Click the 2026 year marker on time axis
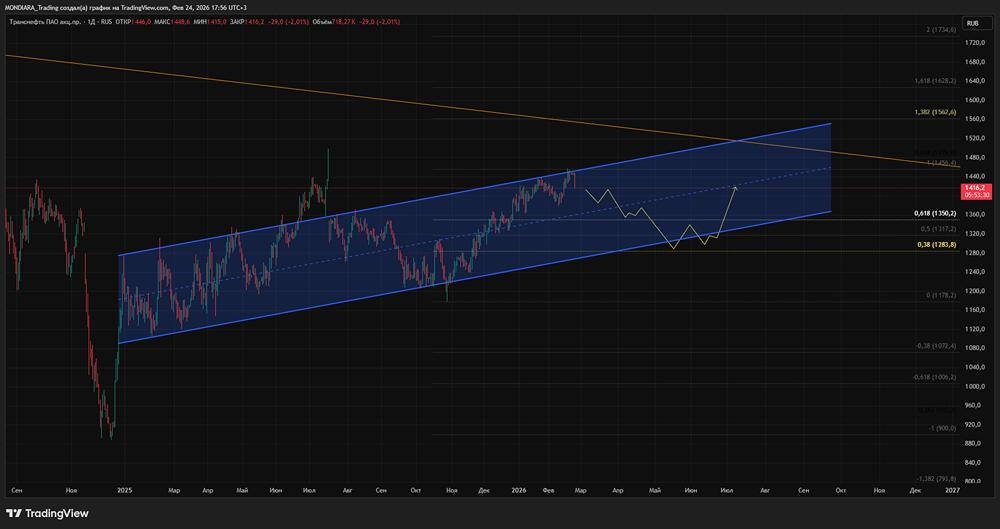The image size is (1000, 529). click(518, 491)
